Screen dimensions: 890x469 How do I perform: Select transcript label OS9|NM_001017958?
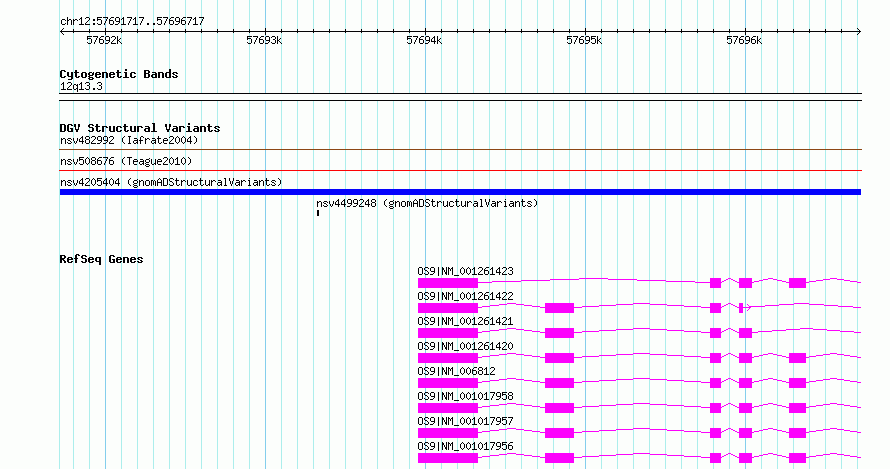coord(465,396)
